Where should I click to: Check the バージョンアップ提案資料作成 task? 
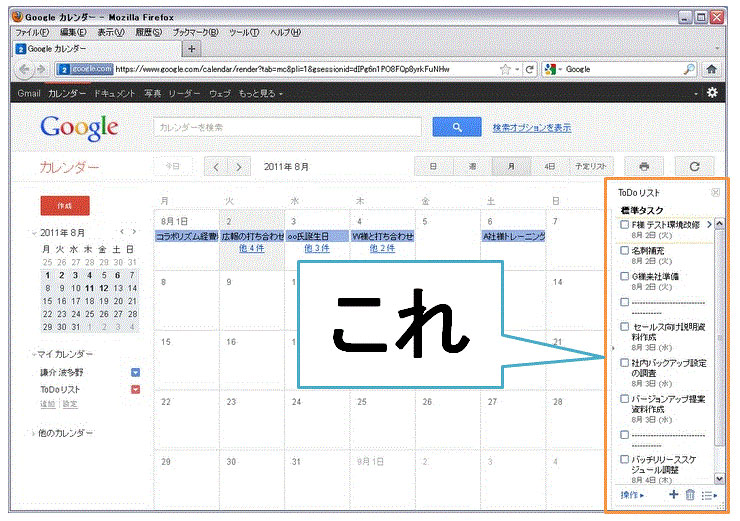pos(624,399)
